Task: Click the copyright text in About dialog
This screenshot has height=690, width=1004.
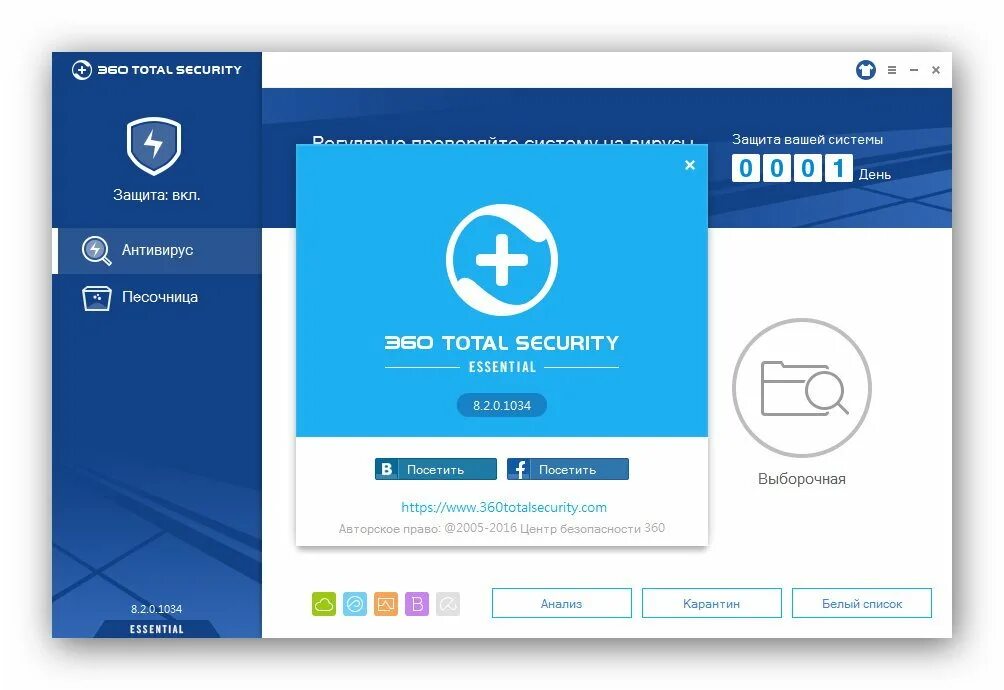Action: click(502, 529)
